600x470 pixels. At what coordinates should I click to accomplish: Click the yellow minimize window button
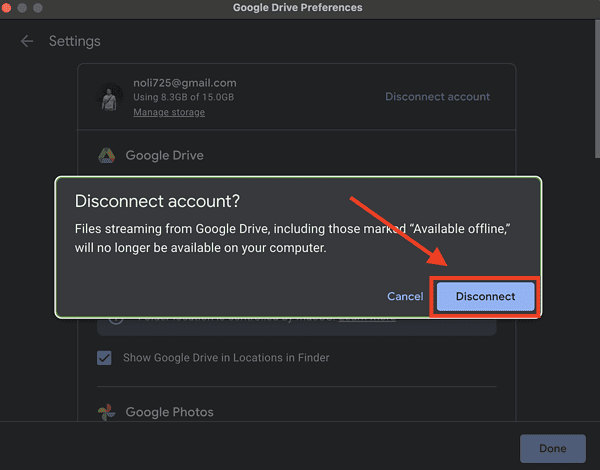click(23, 7)
